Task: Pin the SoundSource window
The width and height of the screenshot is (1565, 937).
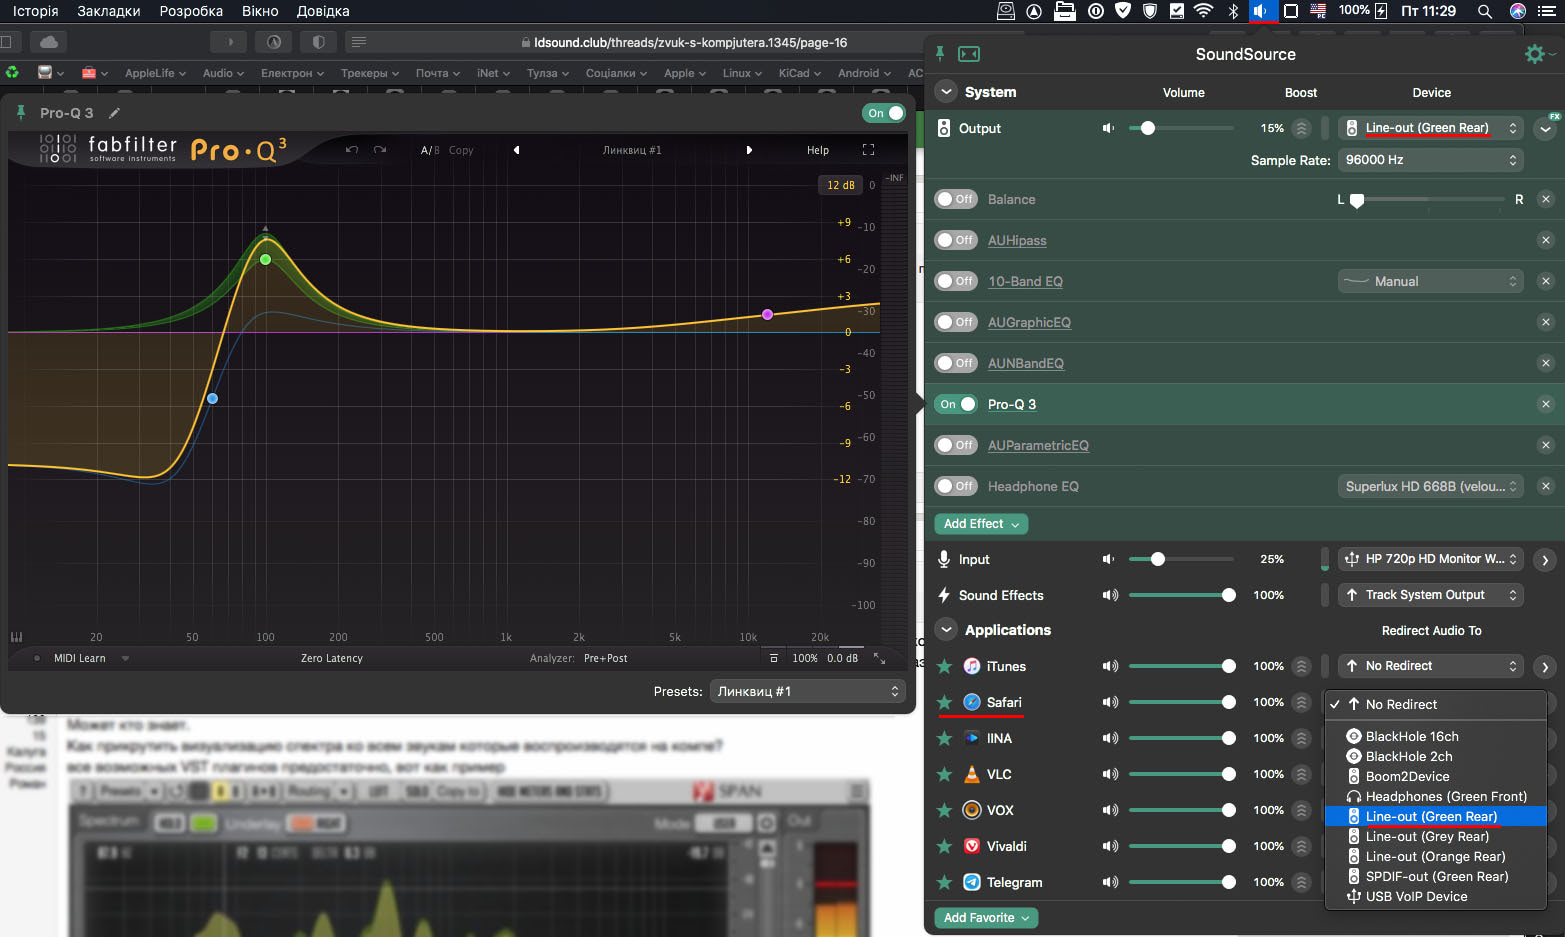Action: (940, 53)
